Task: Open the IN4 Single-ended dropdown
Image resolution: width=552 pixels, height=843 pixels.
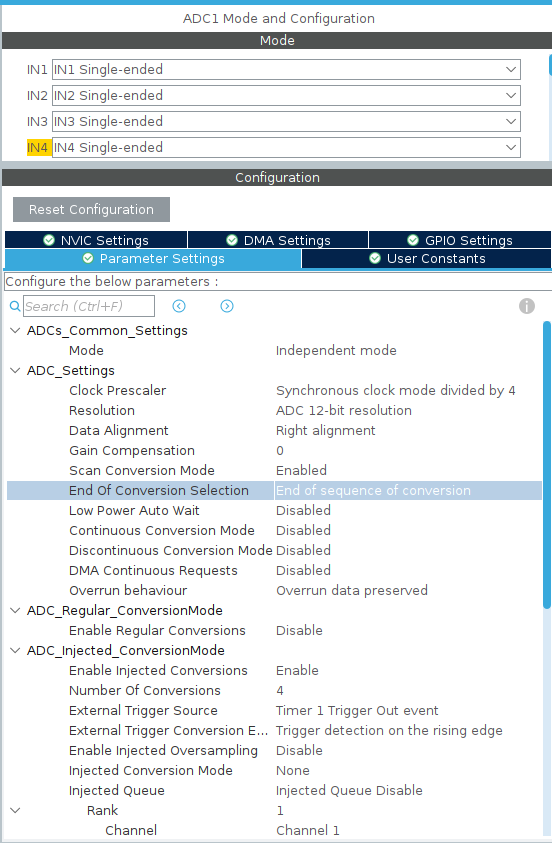Action: click(286, 147)
